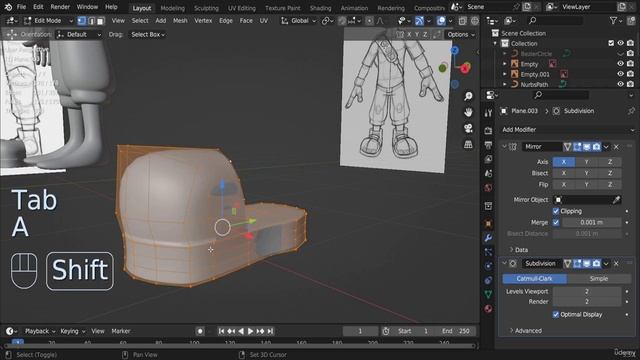Click the Levels Viewport value field
This screenshot has width=640, height=360.
(x=587, y=291)
